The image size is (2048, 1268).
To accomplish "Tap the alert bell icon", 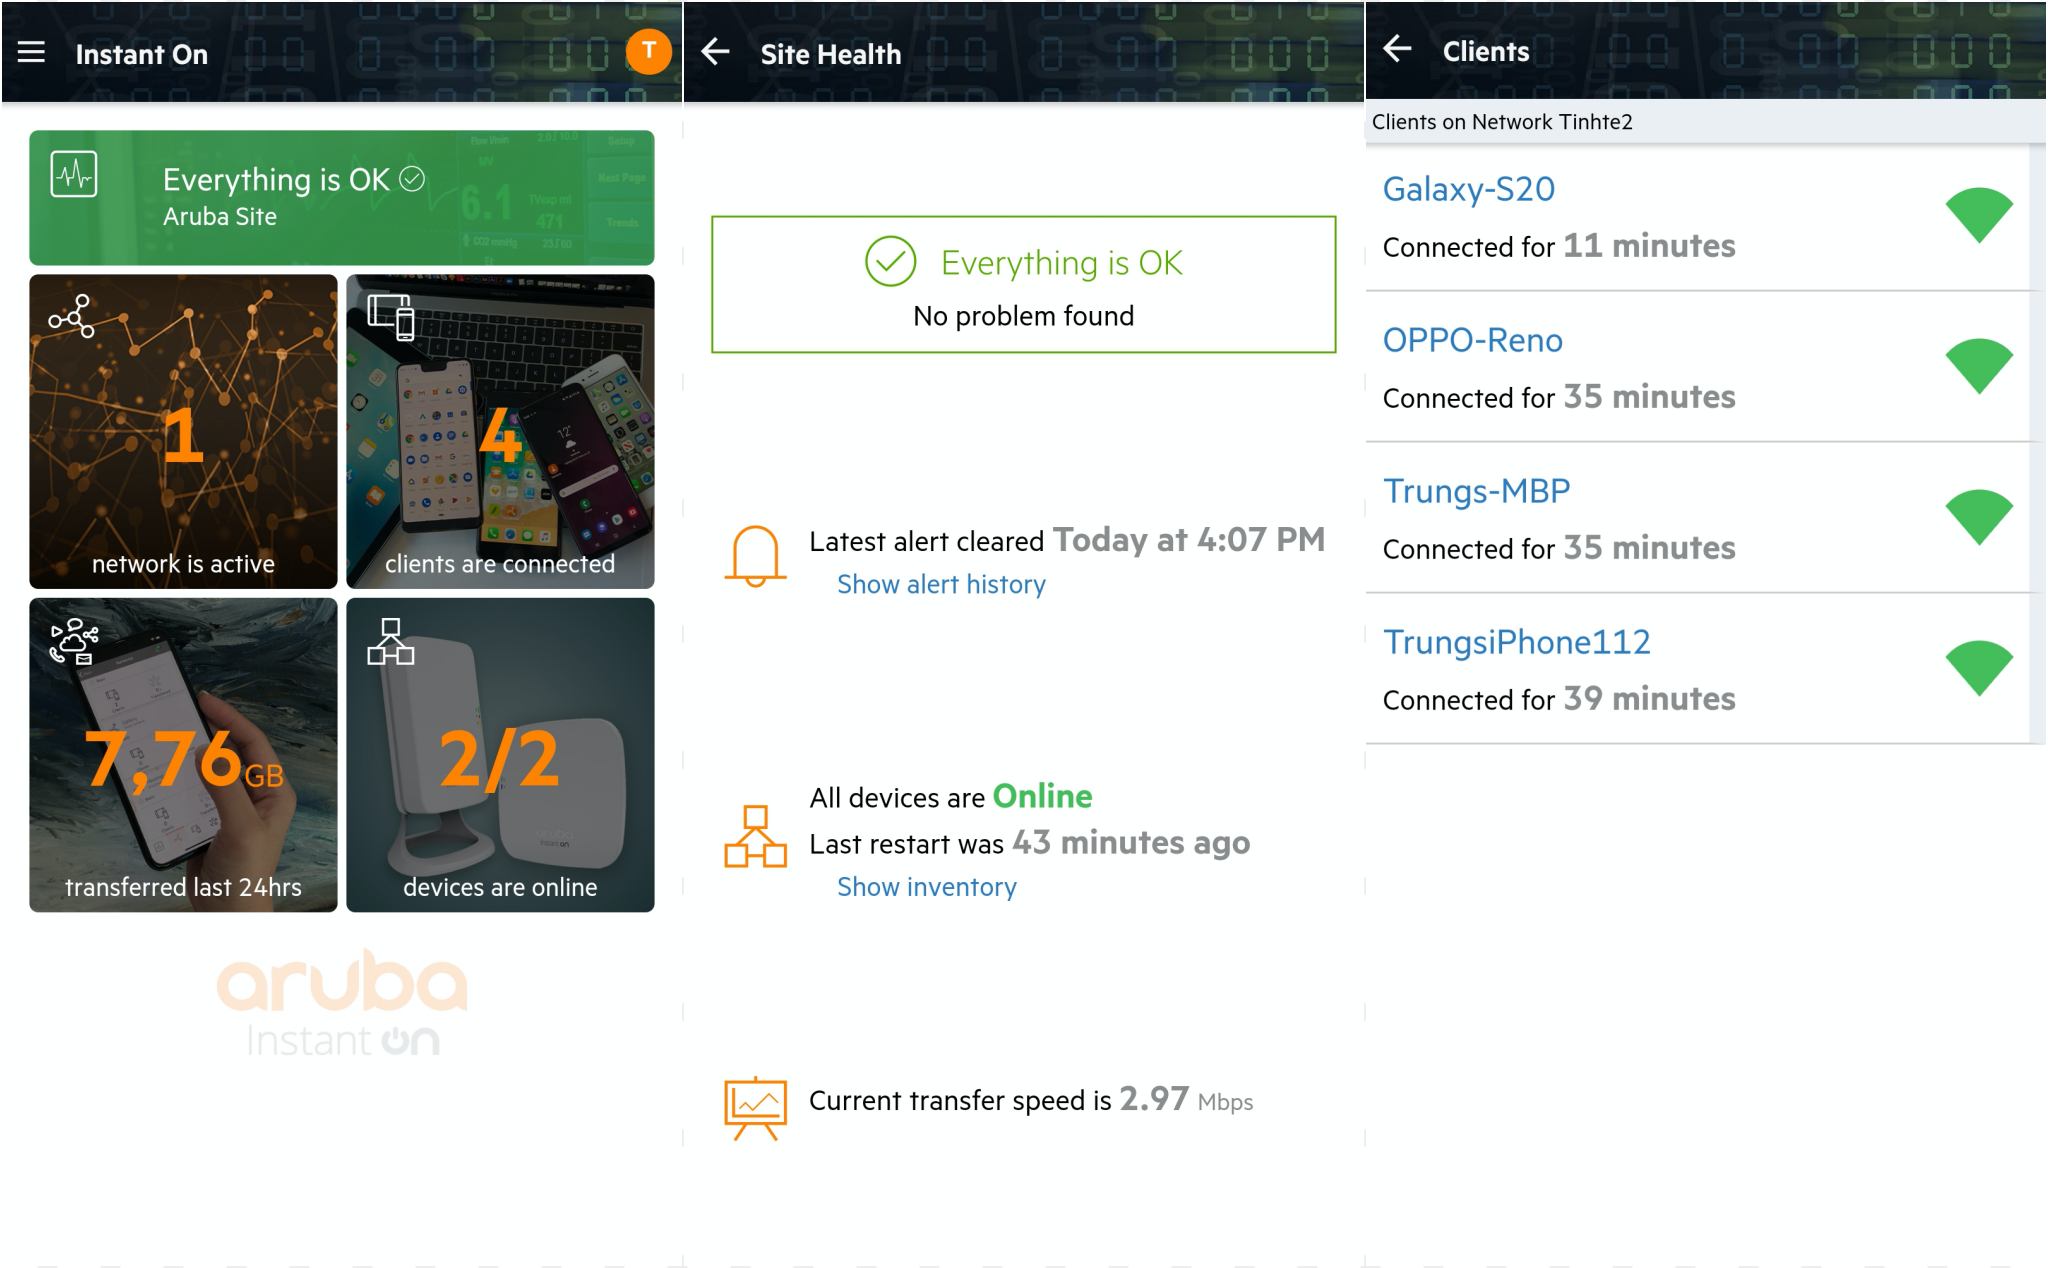I will [755, 556].
